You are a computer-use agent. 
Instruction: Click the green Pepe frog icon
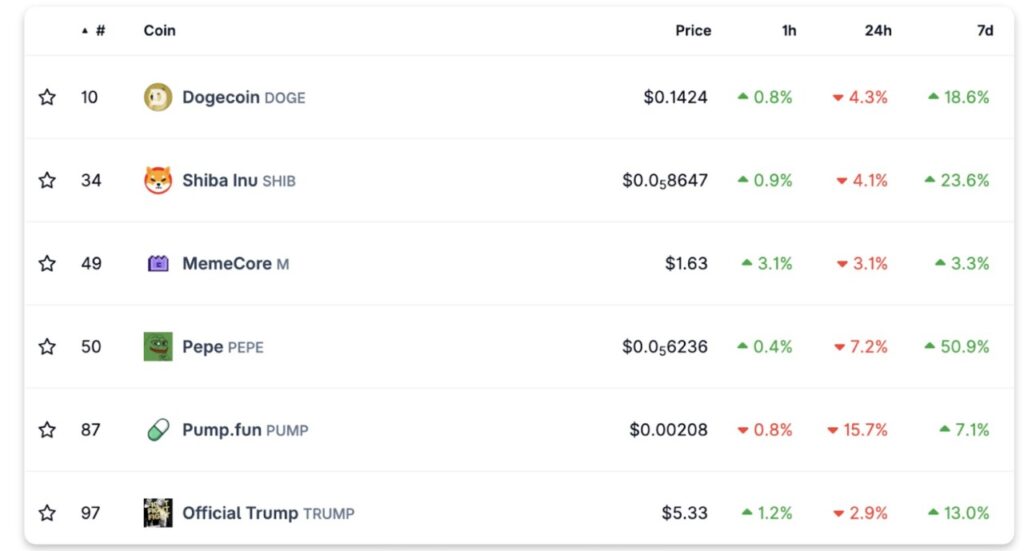158,347
